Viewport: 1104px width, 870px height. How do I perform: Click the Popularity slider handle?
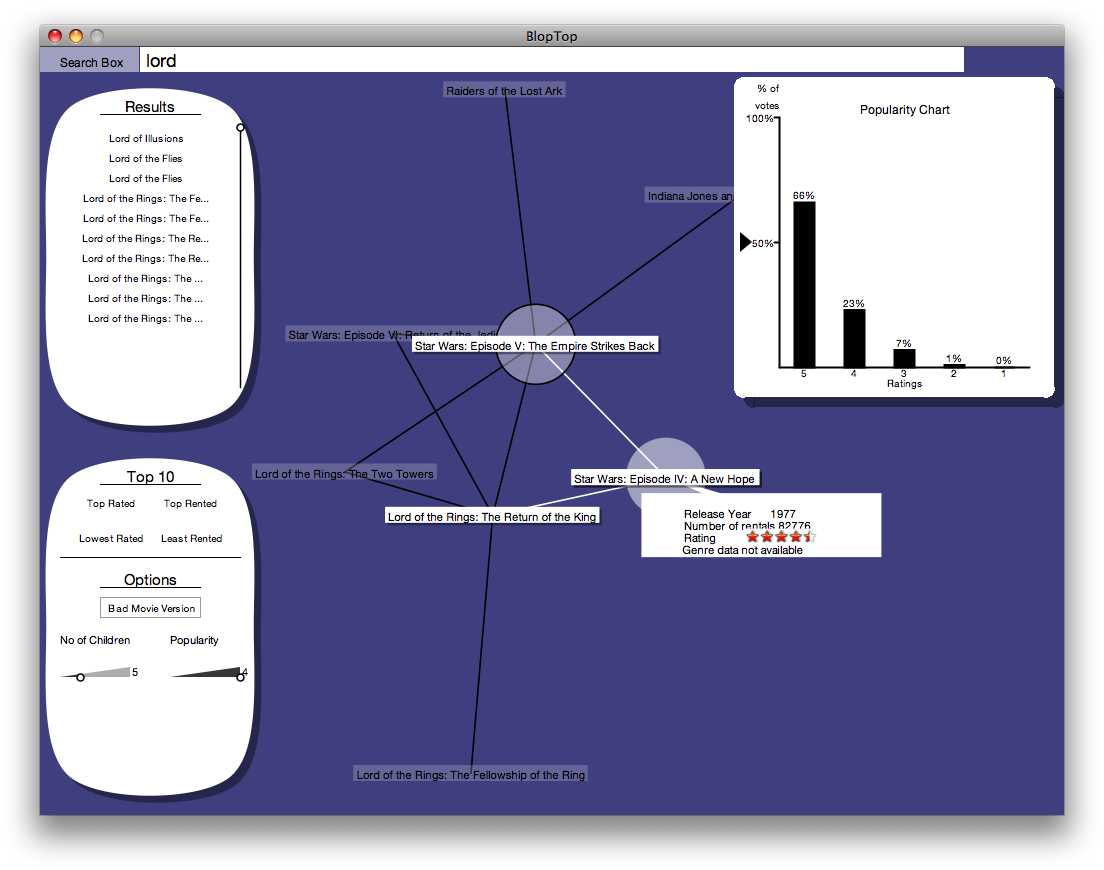click(x=240, y=677)
